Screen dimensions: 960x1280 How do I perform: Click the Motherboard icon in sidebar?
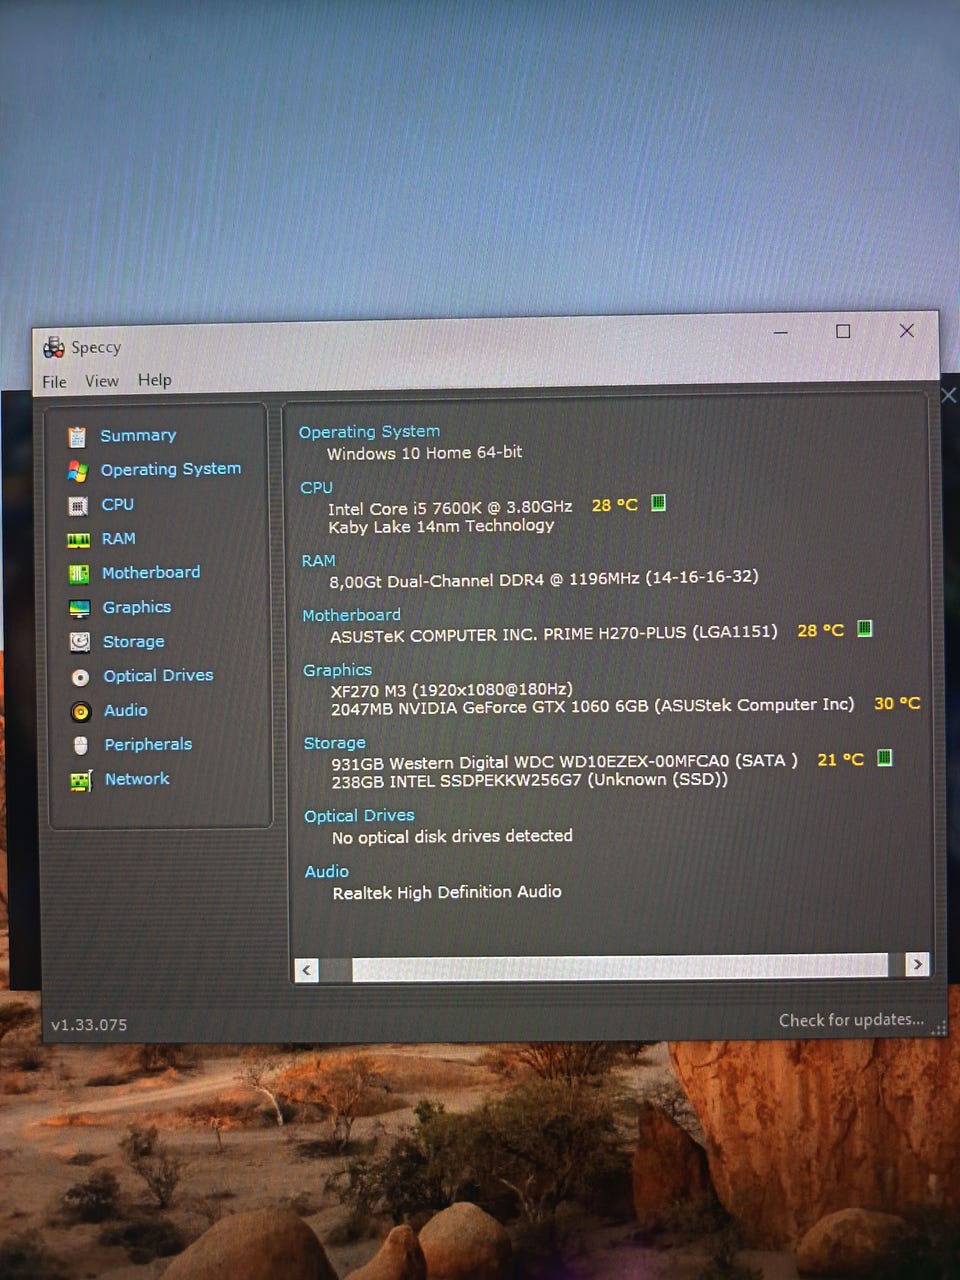pos(79,574)
